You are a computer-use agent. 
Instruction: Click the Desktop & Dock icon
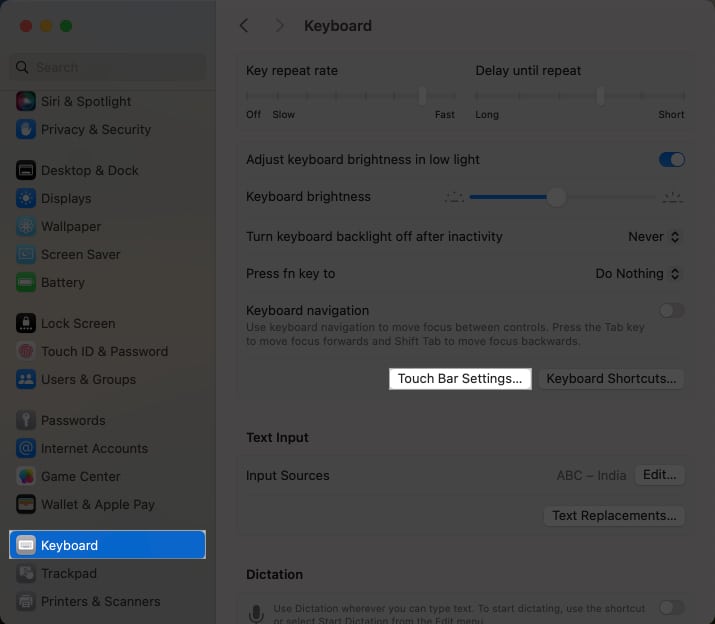pyautogui.click(x=26, y=171)
